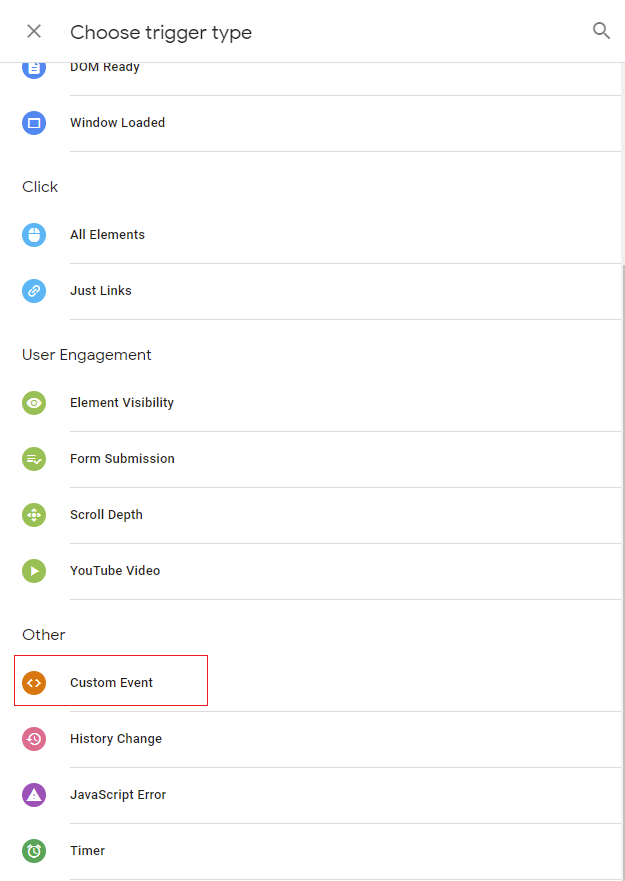Click the Custom Event orange code icon

click(34, 683)
